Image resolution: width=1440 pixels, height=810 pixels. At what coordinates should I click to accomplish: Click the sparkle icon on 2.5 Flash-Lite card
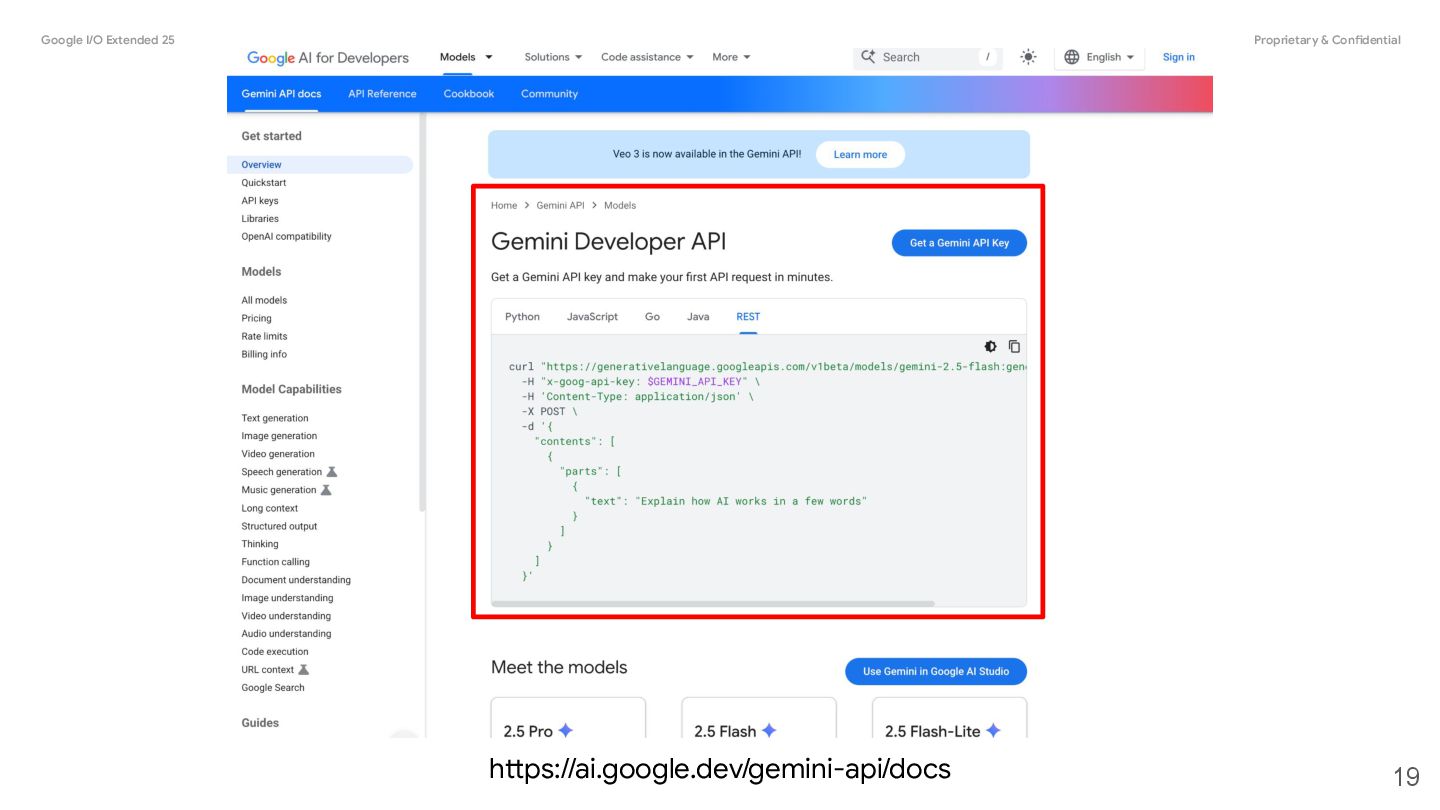(x=993, y=731)
